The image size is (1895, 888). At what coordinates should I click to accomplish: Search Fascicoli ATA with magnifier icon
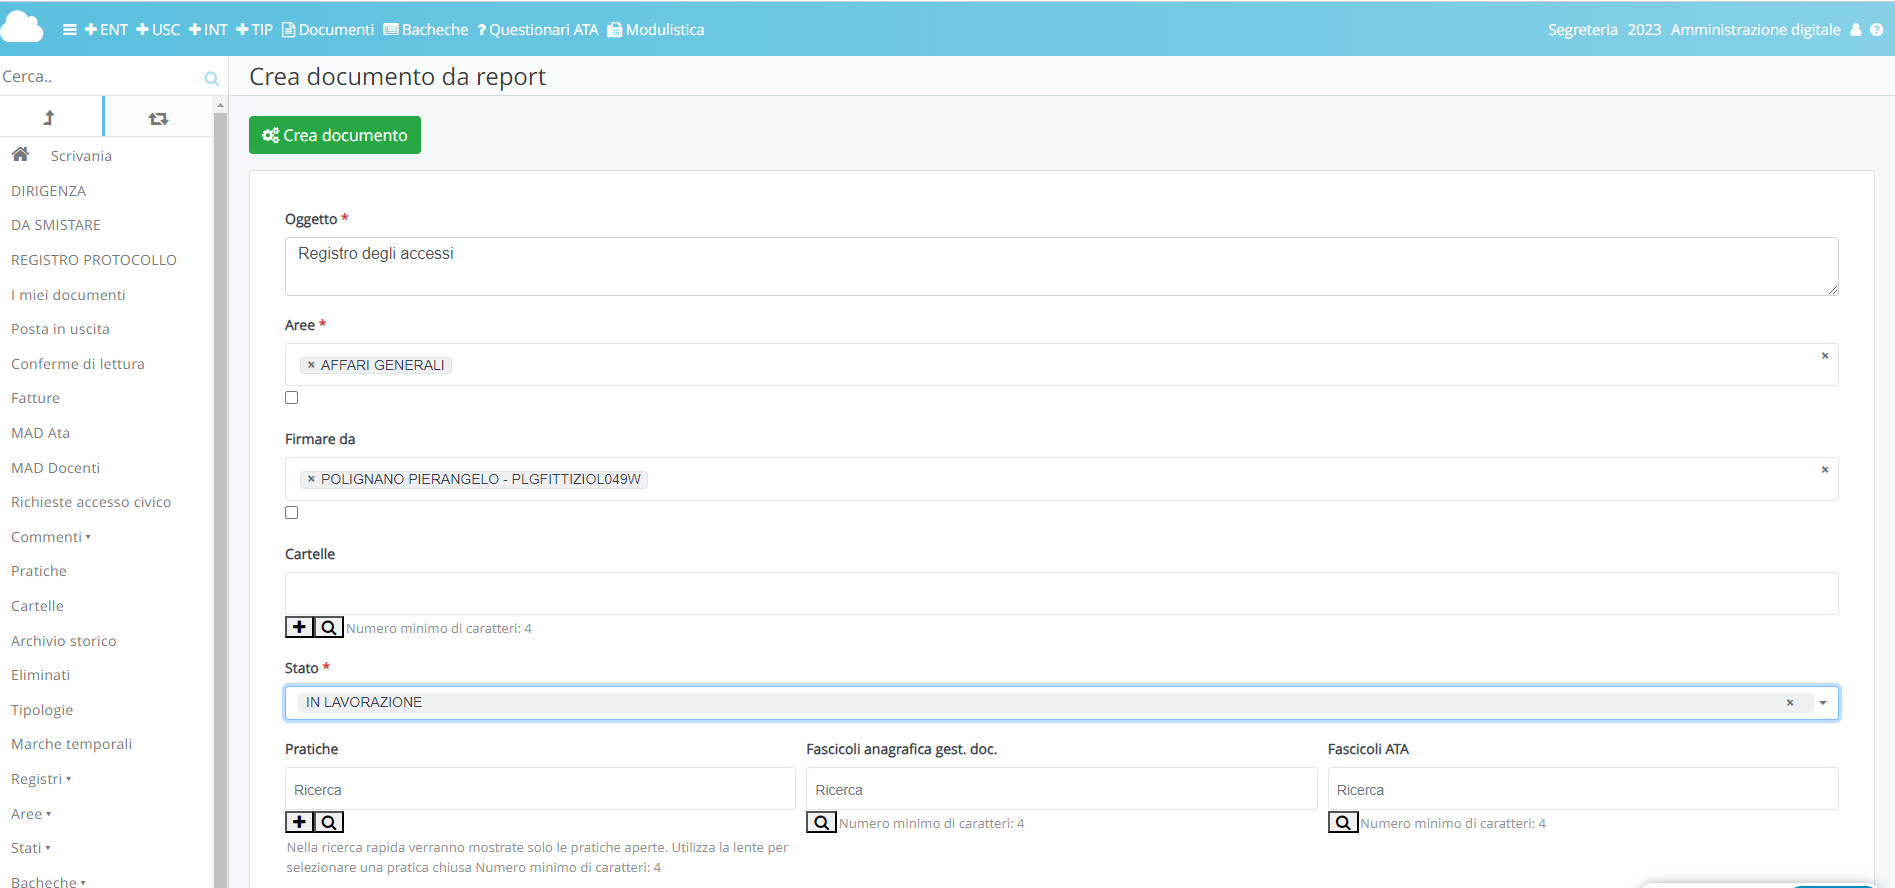(1343, 822)
